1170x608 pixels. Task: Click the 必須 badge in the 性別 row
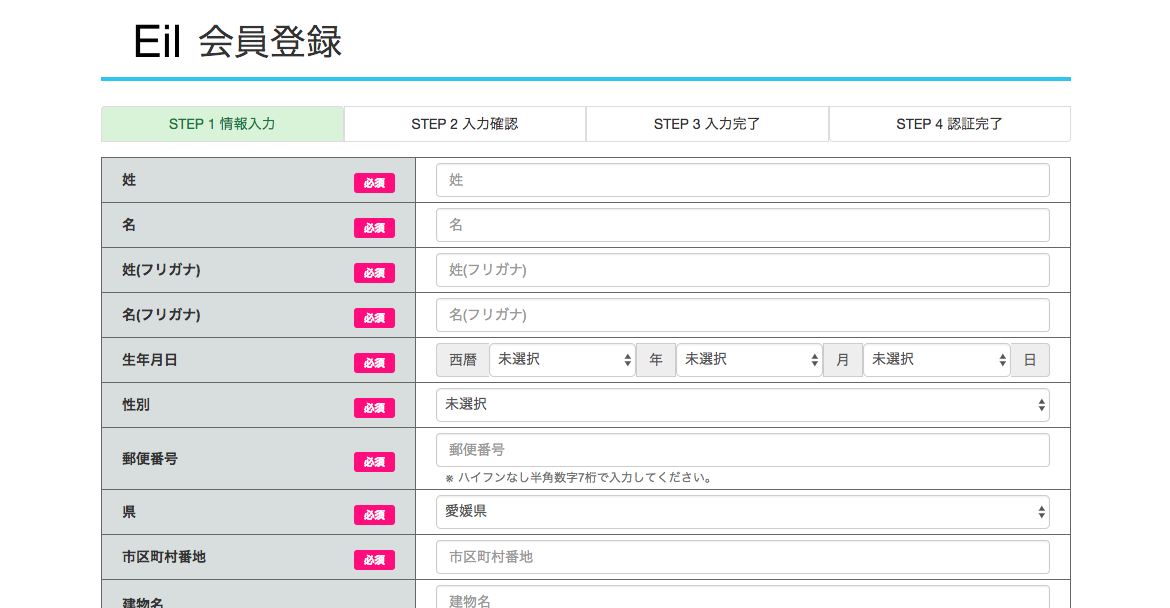click(x=375, y=408)
